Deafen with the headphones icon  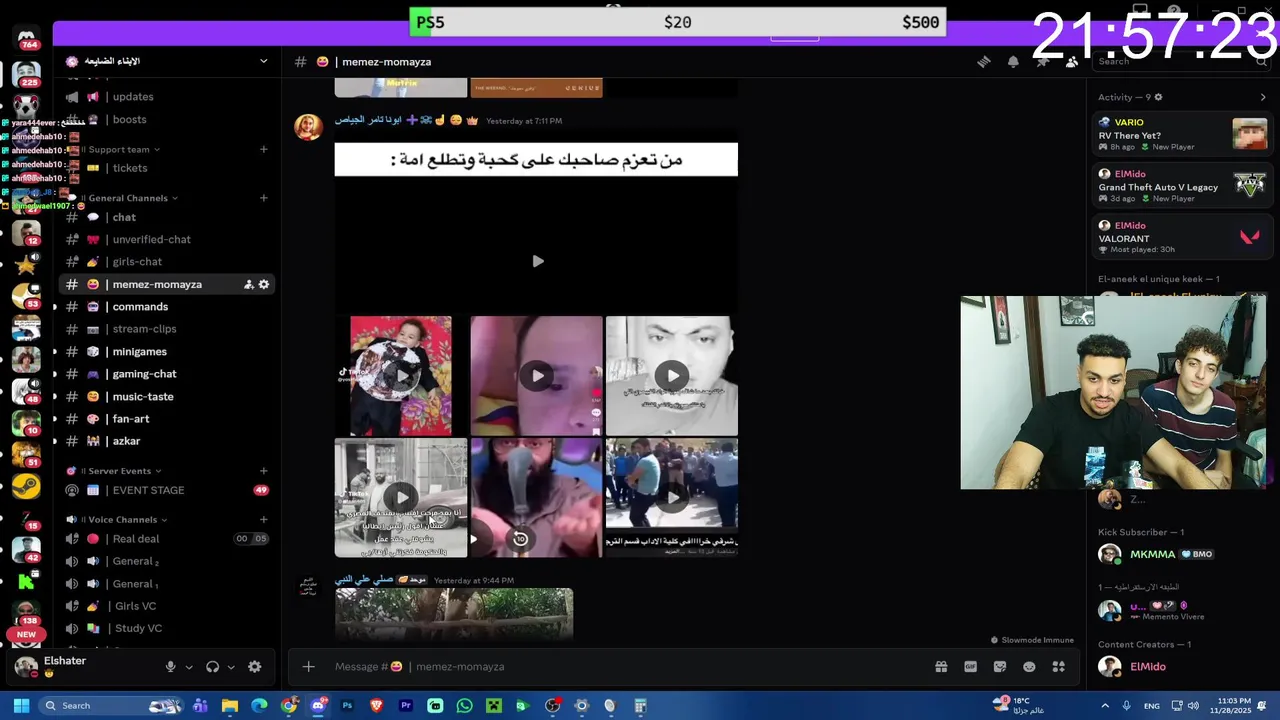coord(213,667)
